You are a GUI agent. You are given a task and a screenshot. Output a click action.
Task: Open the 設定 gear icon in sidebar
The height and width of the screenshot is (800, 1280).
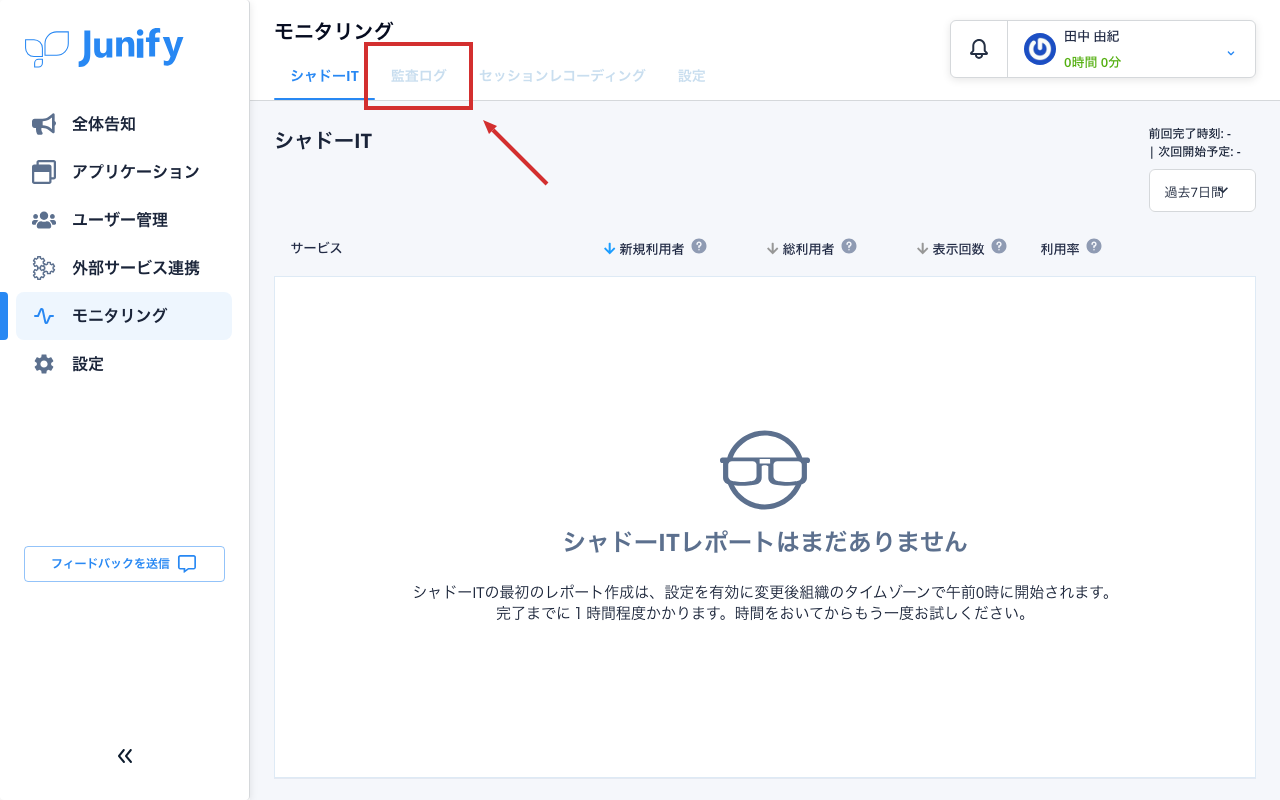(x=44, y=364)
